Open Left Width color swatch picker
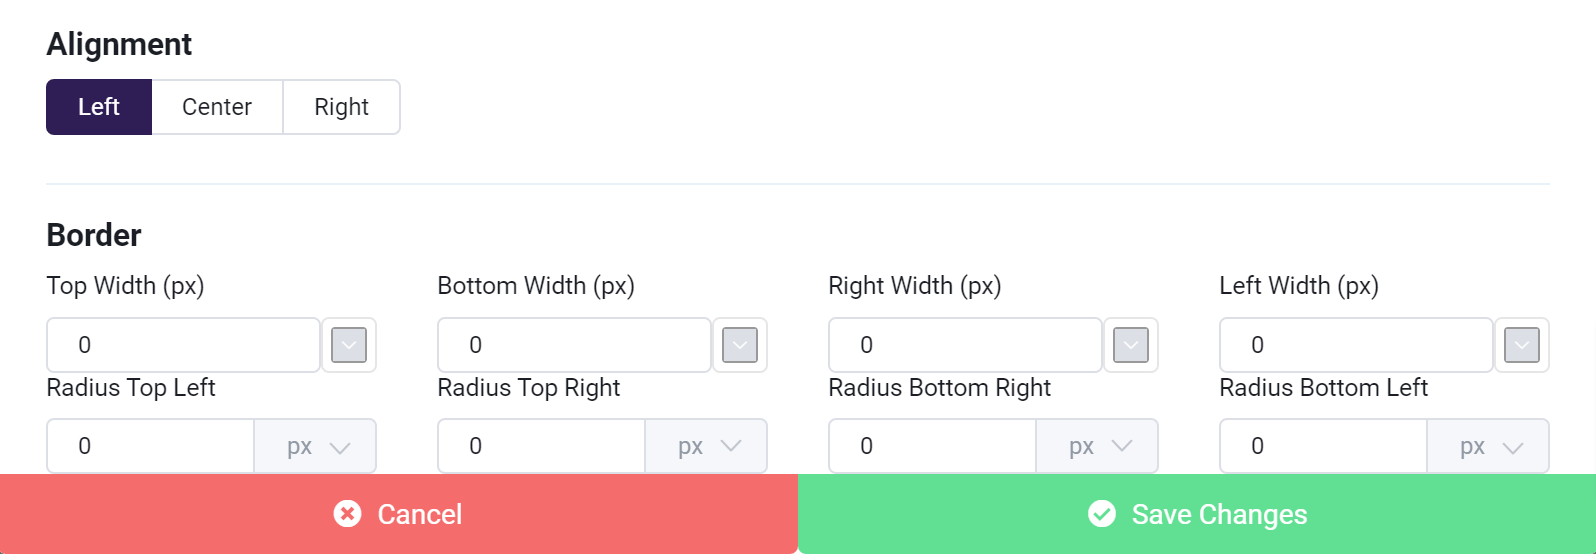Screen dimensions: 1596x554 point(1522,345)
